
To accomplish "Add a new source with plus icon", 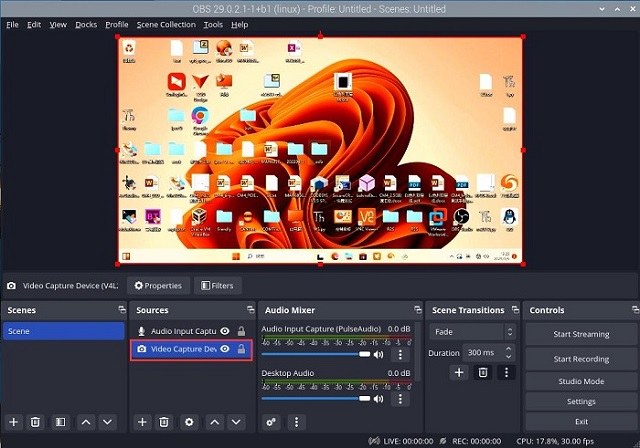I will click(x=142, y=422).
